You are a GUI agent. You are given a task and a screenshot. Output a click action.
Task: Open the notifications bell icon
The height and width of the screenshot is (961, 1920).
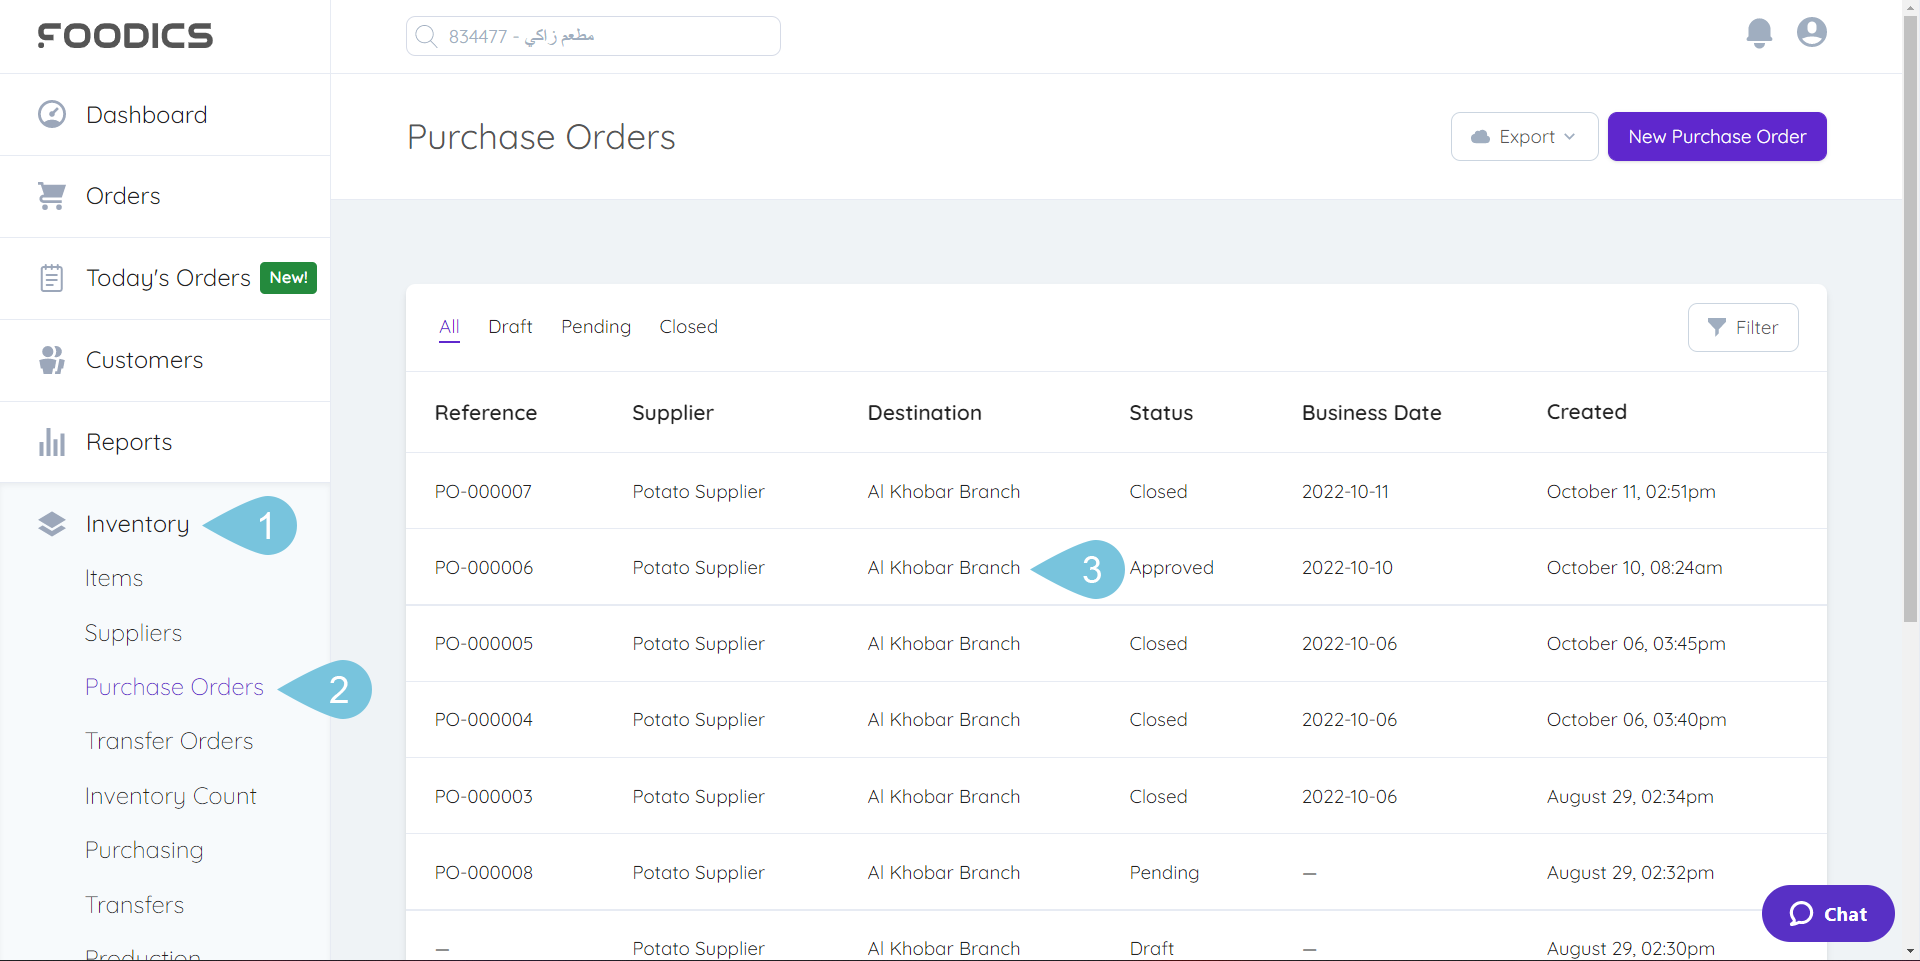(x=1759, y=33)
